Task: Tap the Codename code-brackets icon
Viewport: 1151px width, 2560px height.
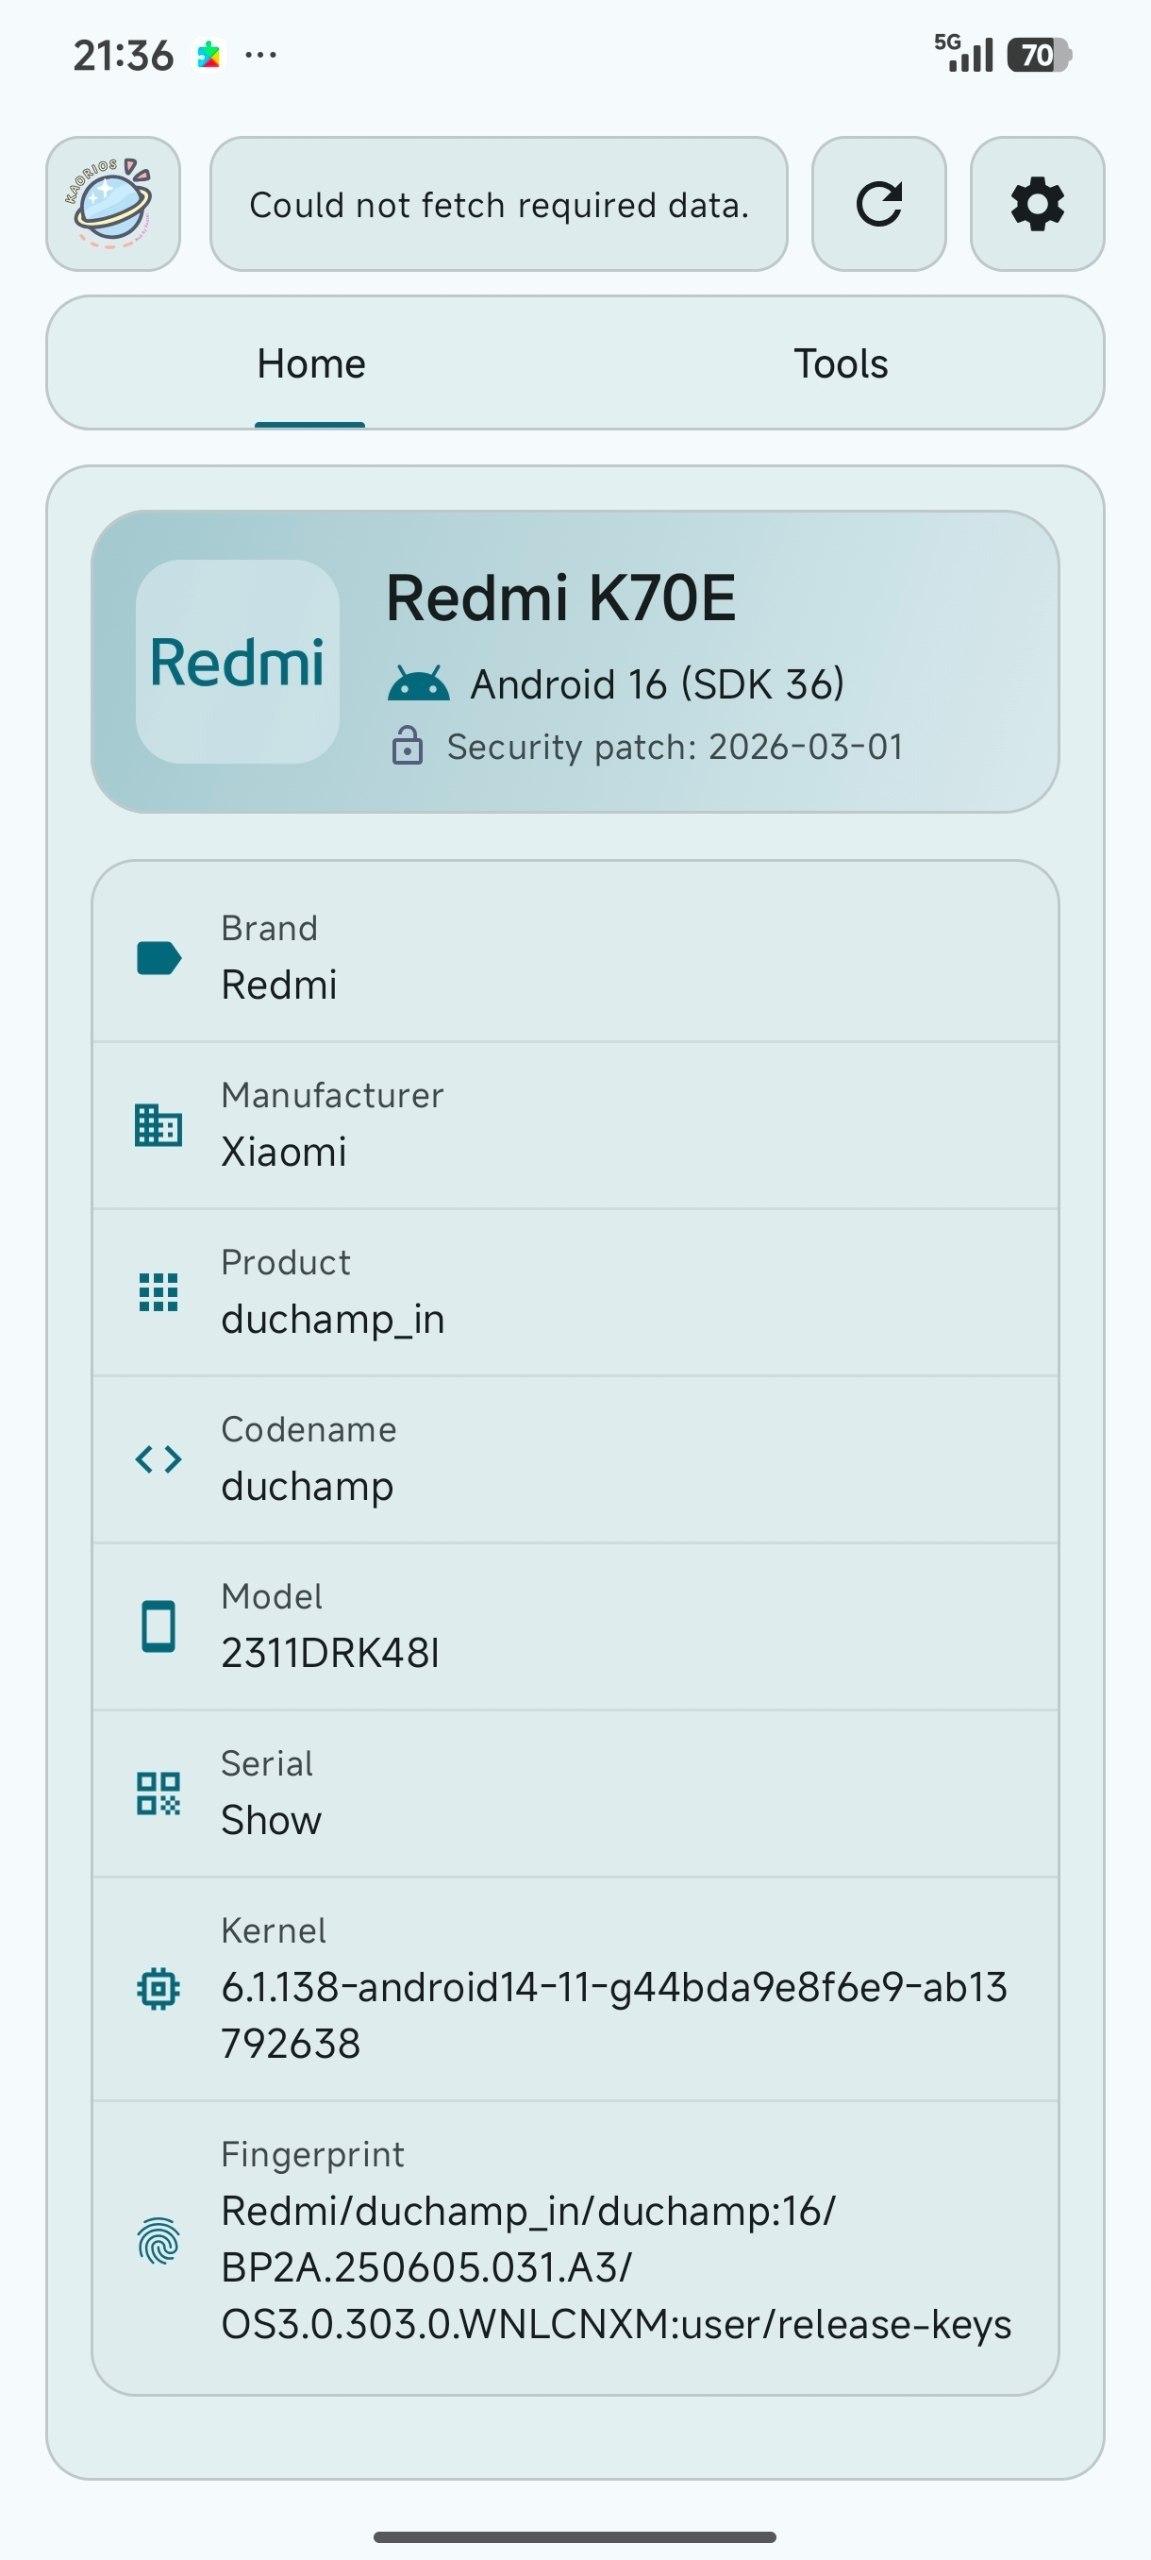Action: pos(158,1459)
